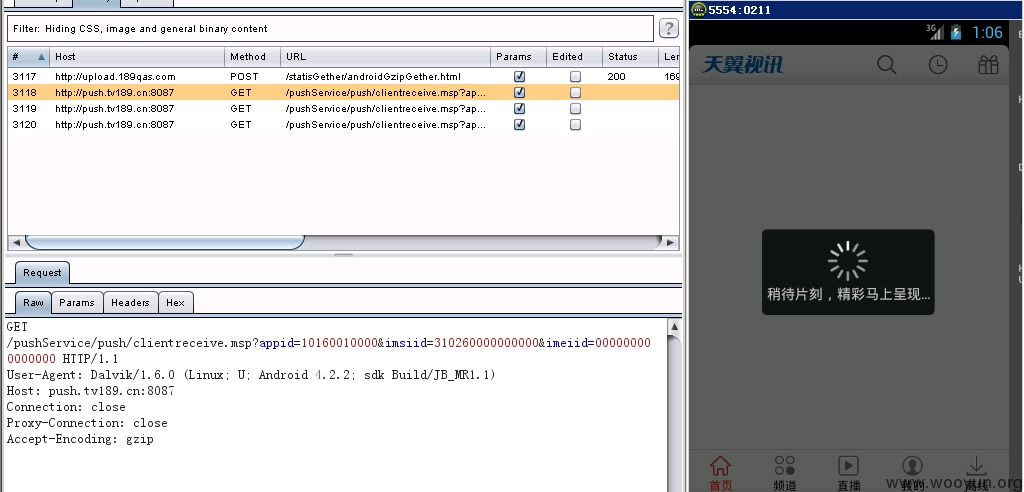
Task: Click the horizontal scrollbar thumb under the table
Action: pyautogui.click(x=165, y=242)
